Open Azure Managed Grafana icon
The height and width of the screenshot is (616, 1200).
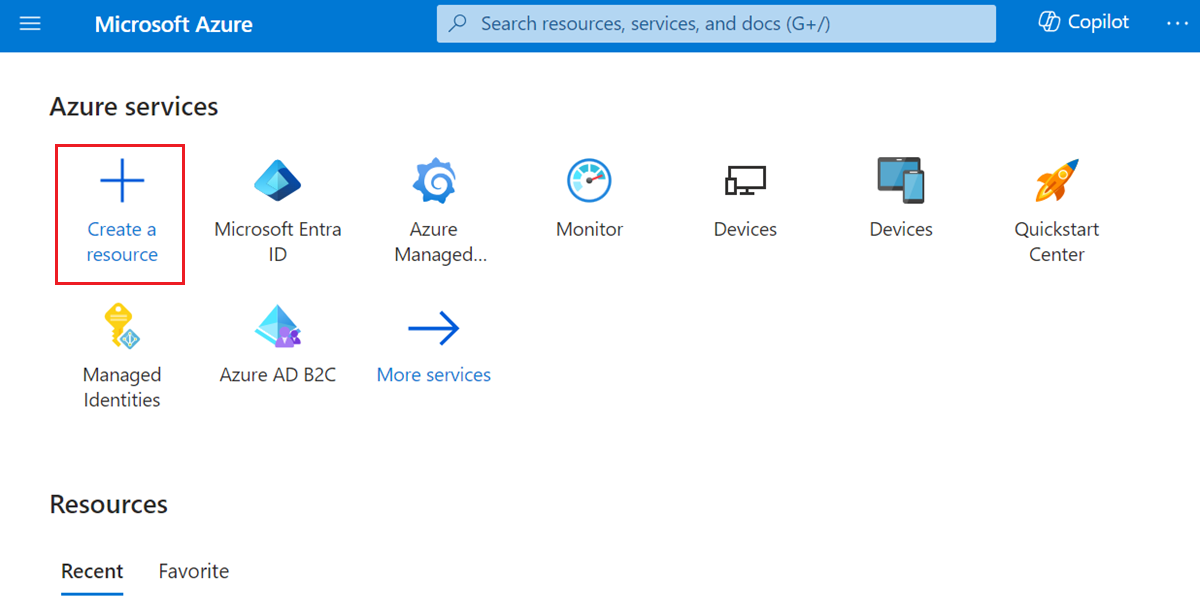click(434, 181)
